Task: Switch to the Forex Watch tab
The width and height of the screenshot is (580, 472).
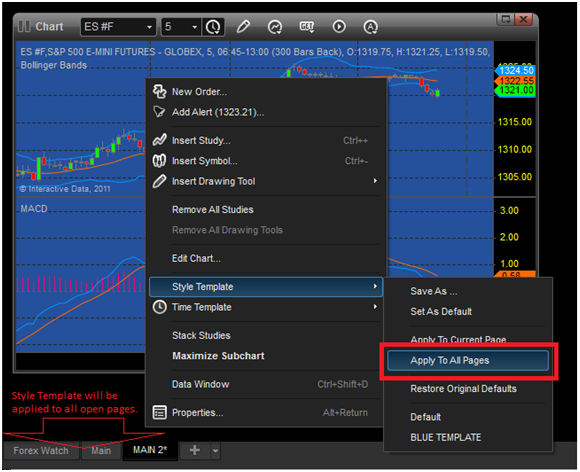Action: tap(41, 451)
